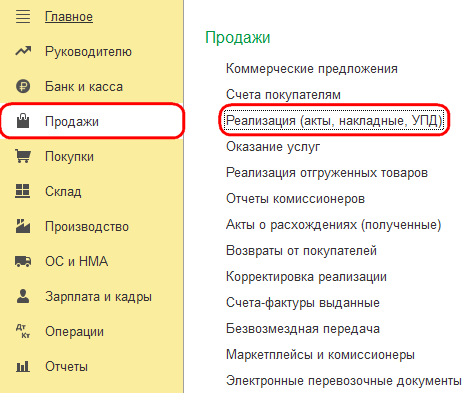Image resolution: width=473 pixels, height=393 pixels.
Task: Open the ОС и НМА section
Action: [76, 261]
